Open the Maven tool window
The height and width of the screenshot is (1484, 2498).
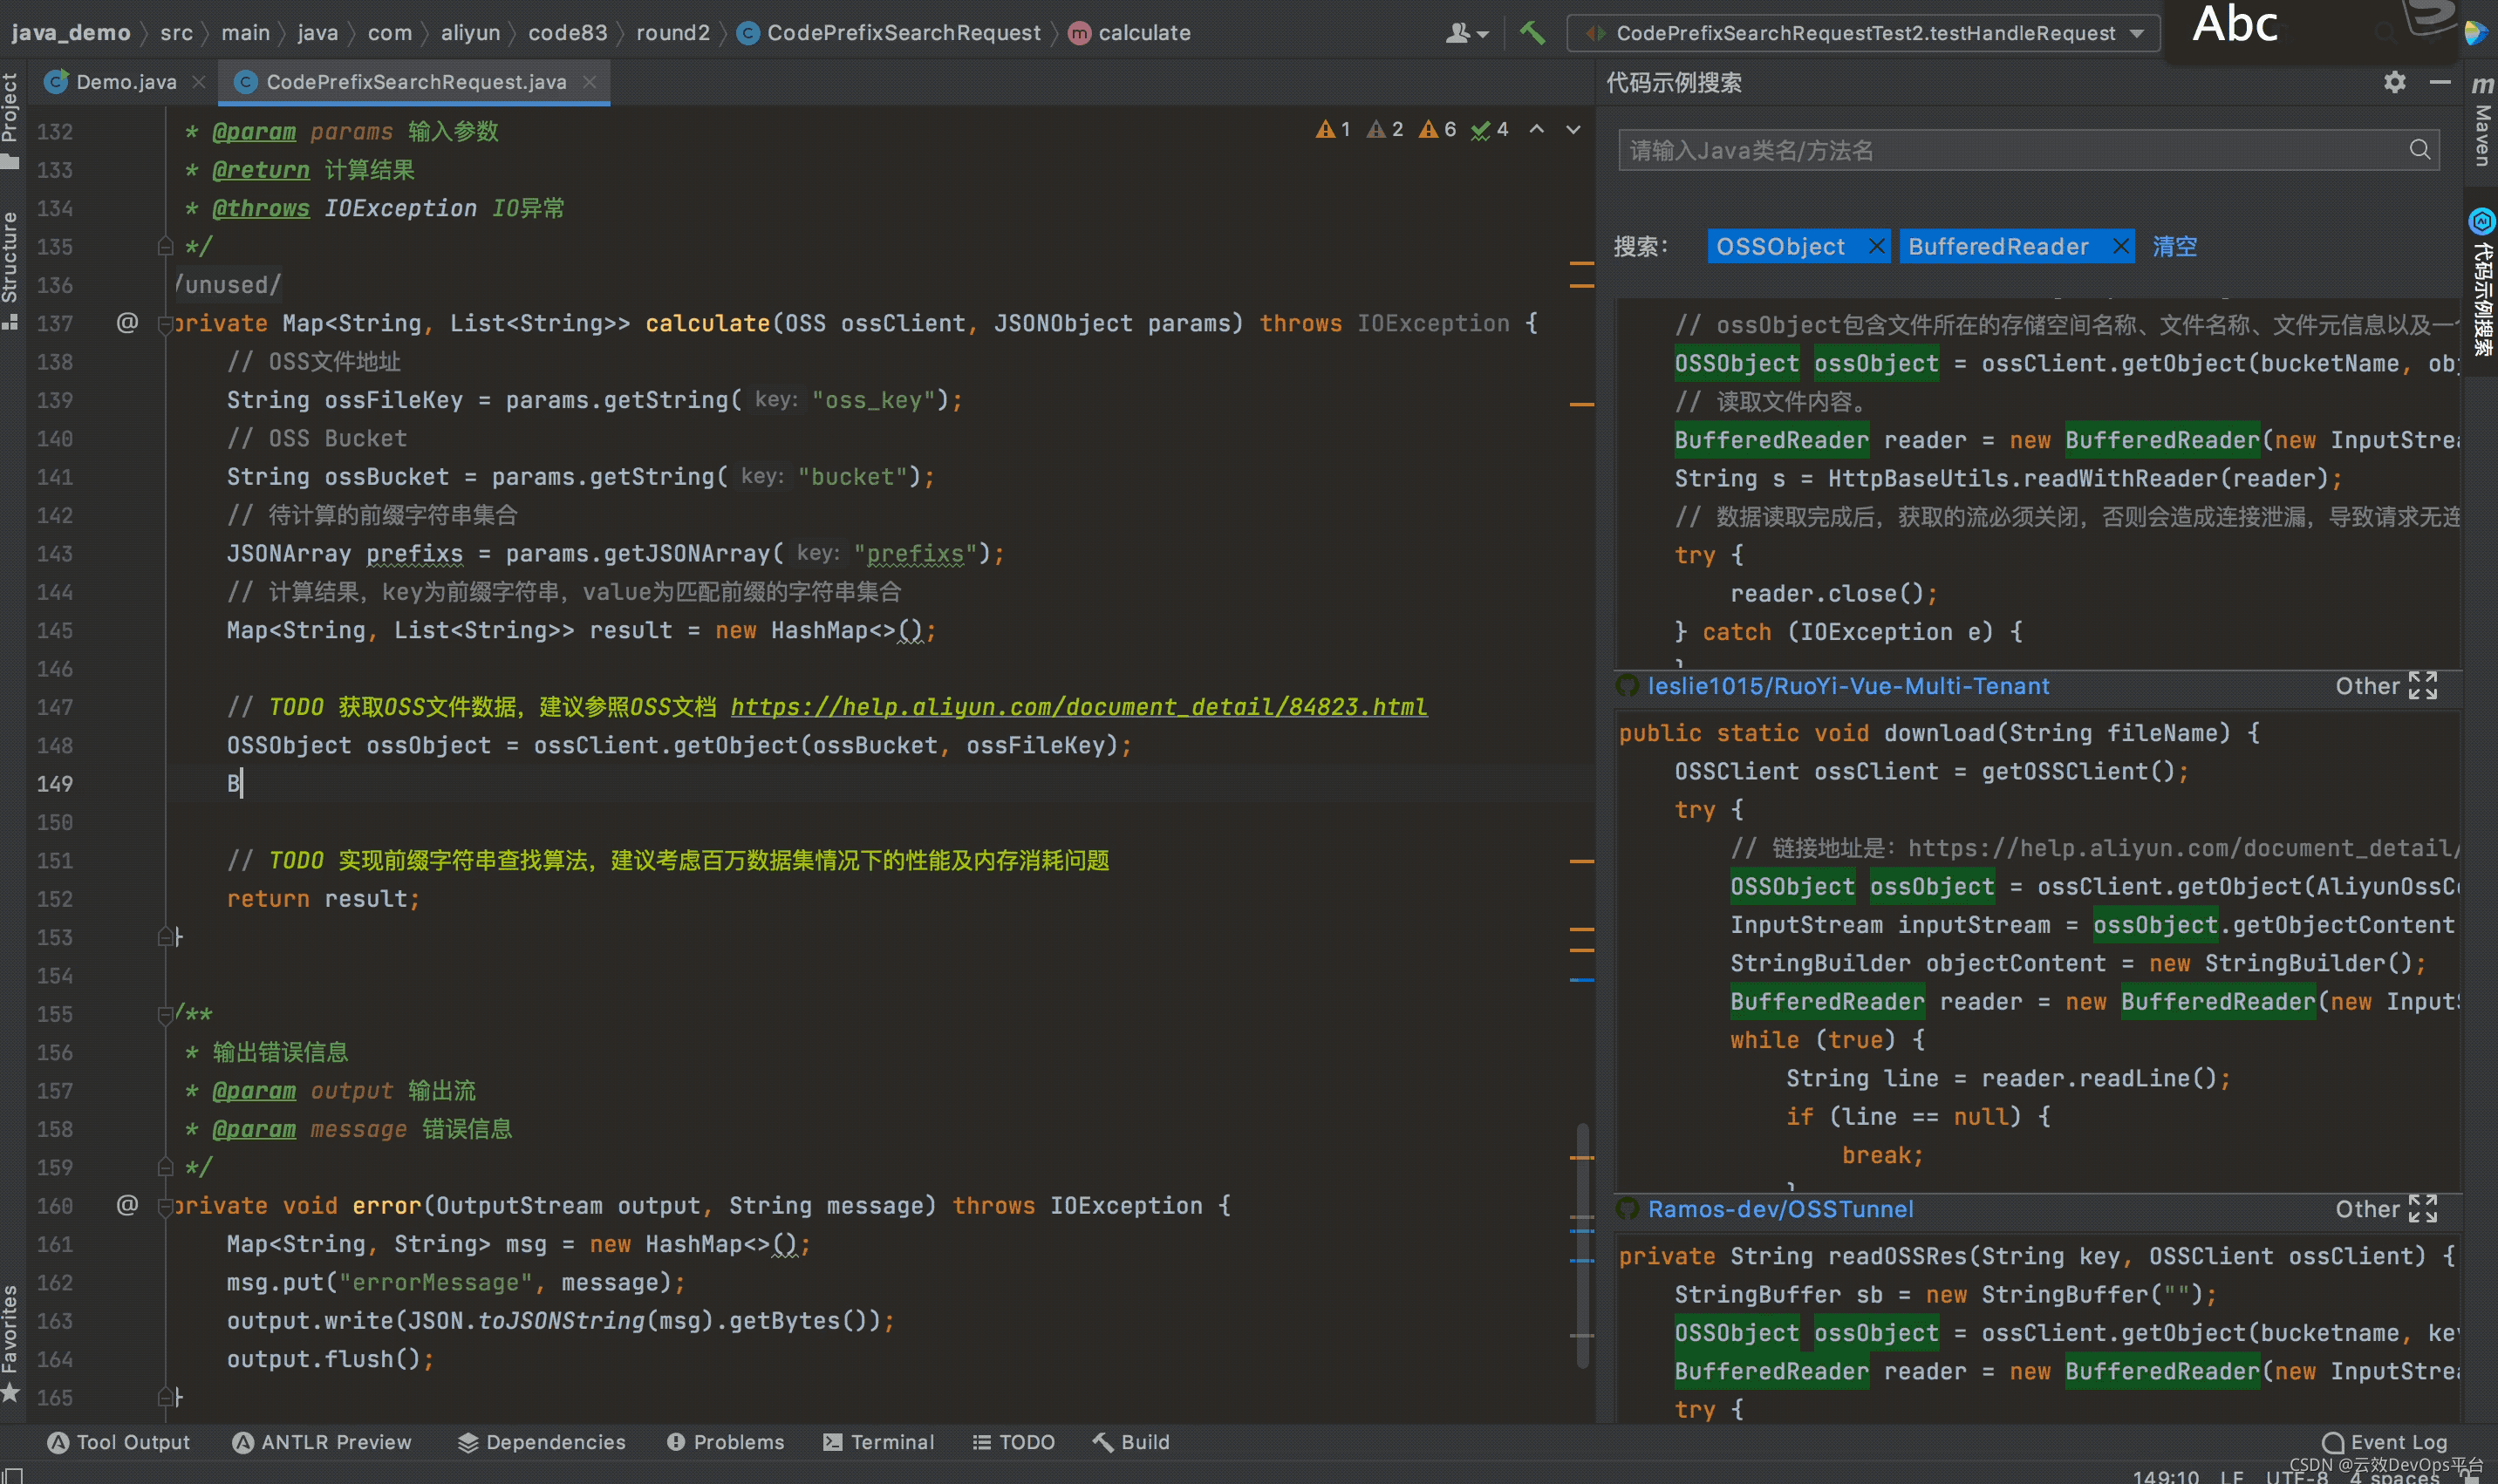[2481, 122]
